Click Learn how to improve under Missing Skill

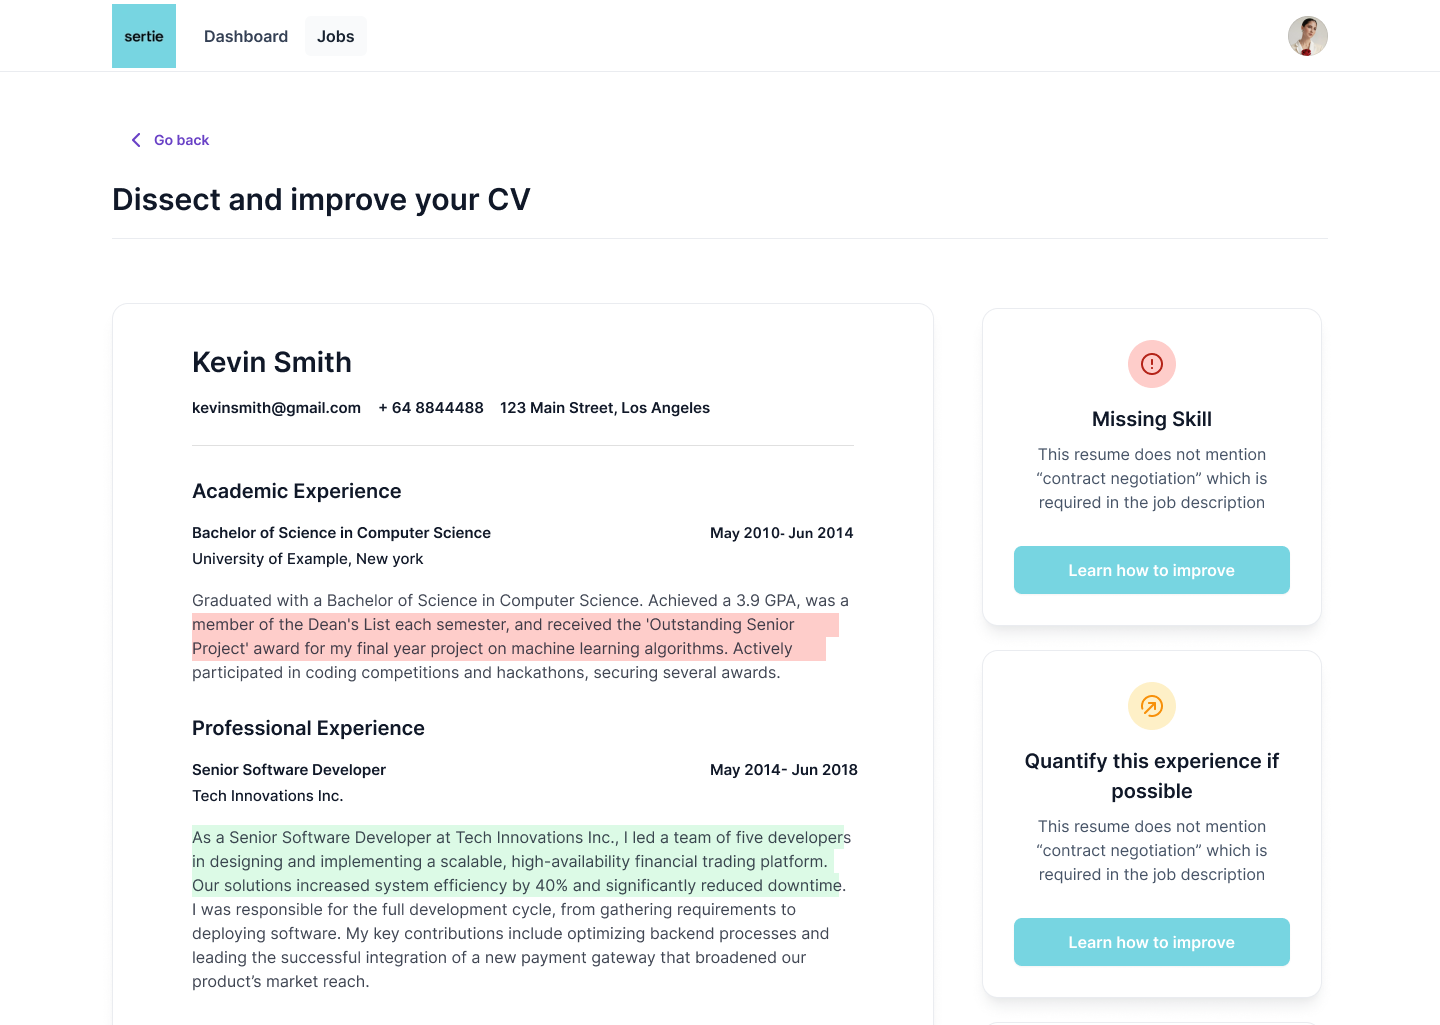[1151, 570]
